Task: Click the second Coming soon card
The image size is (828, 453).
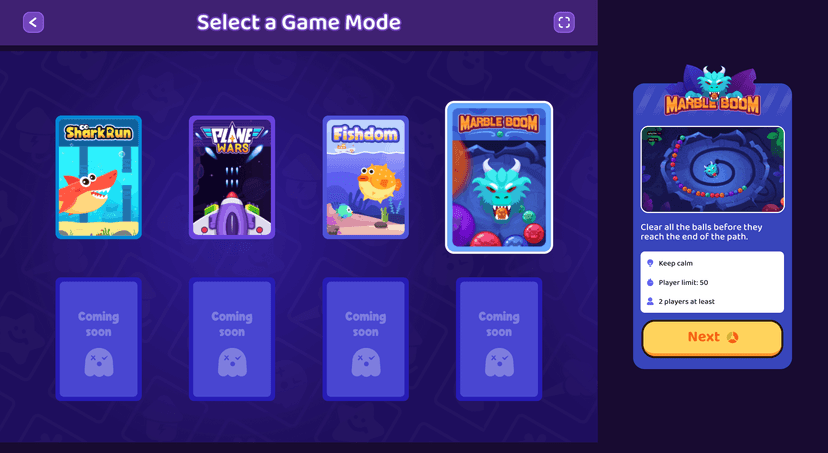Action: [232, 339]
